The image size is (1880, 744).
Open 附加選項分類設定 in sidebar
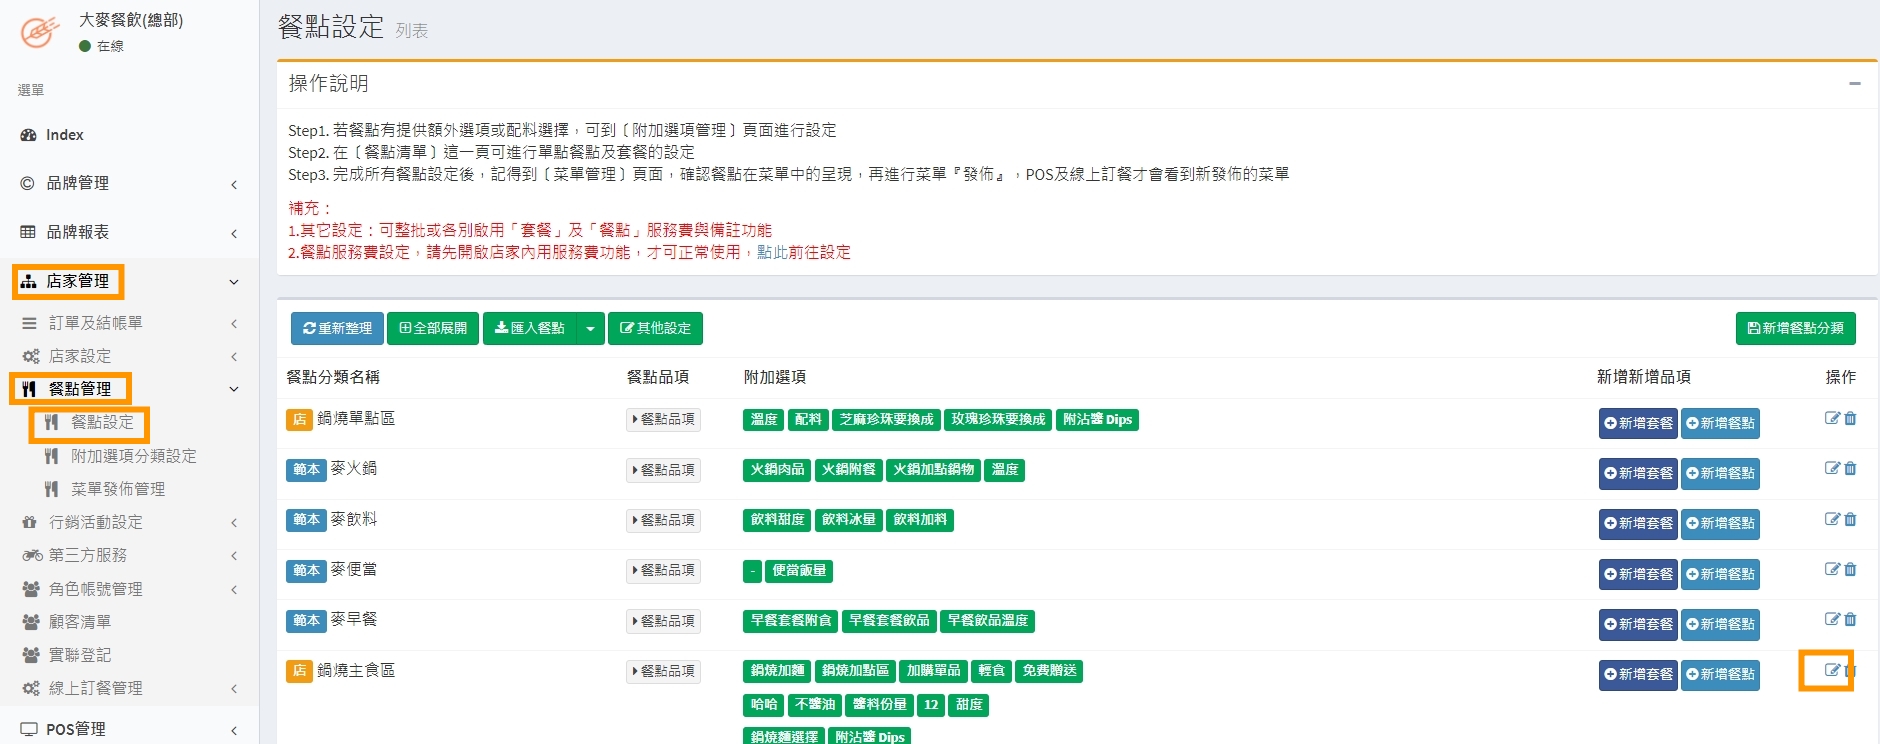[133, 456]
